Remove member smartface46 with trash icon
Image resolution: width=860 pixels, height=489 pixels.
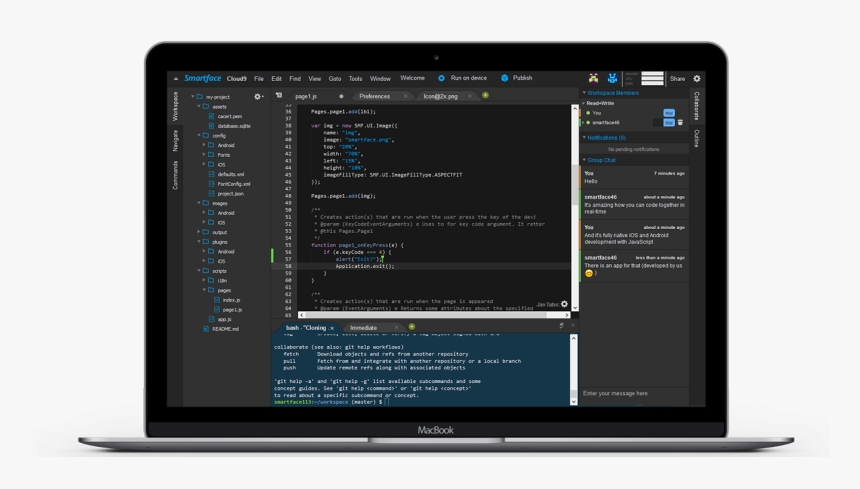tap(680, 122)
